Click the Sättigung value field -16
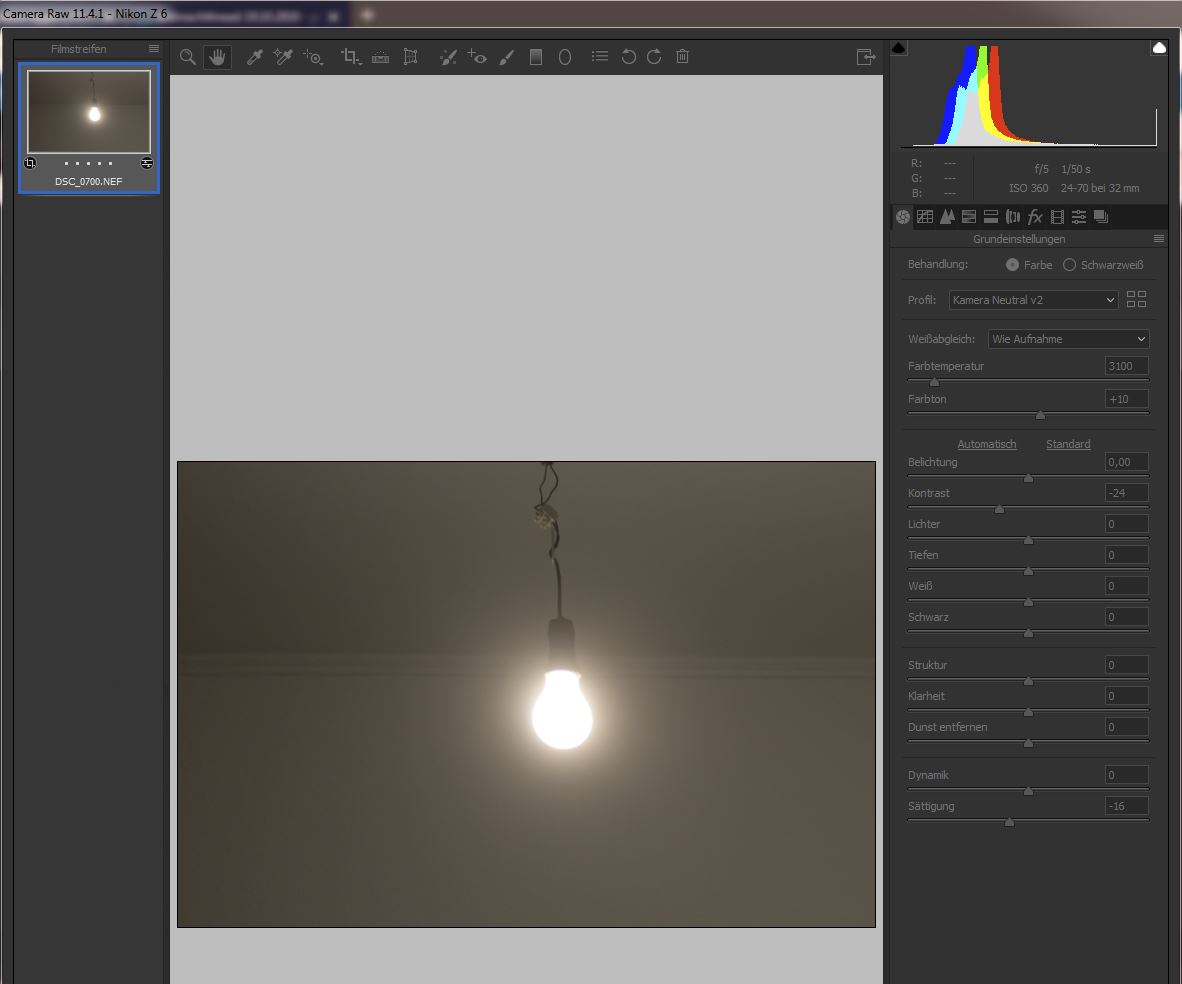Viewport: 1182px width, 984px height. coord(1126,806)
